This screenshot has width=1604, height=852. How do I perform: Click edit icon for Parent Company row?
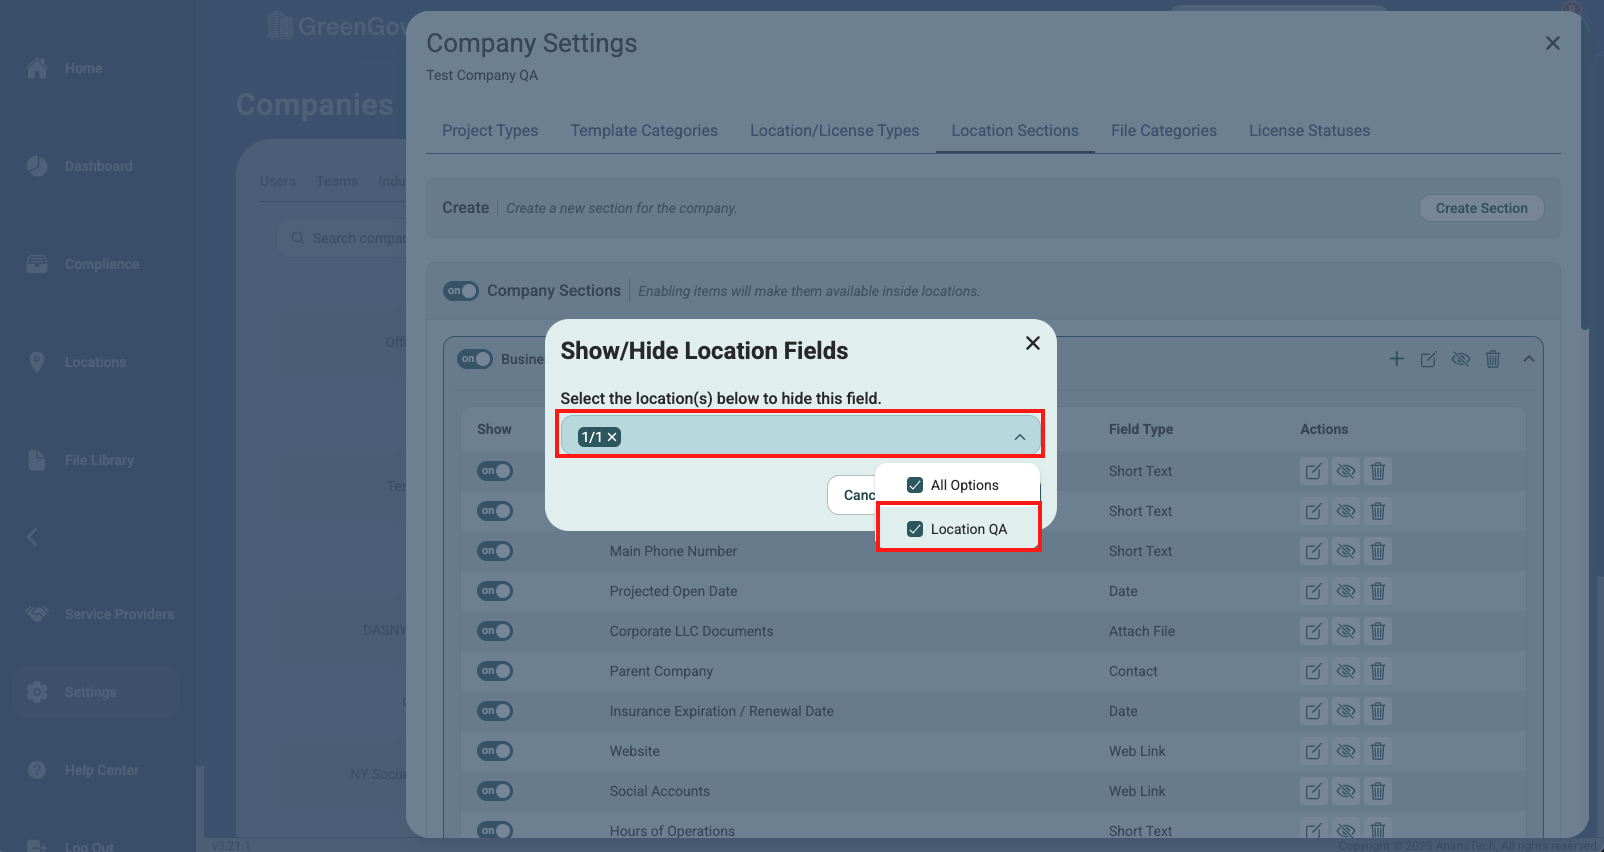[1313, 671]
